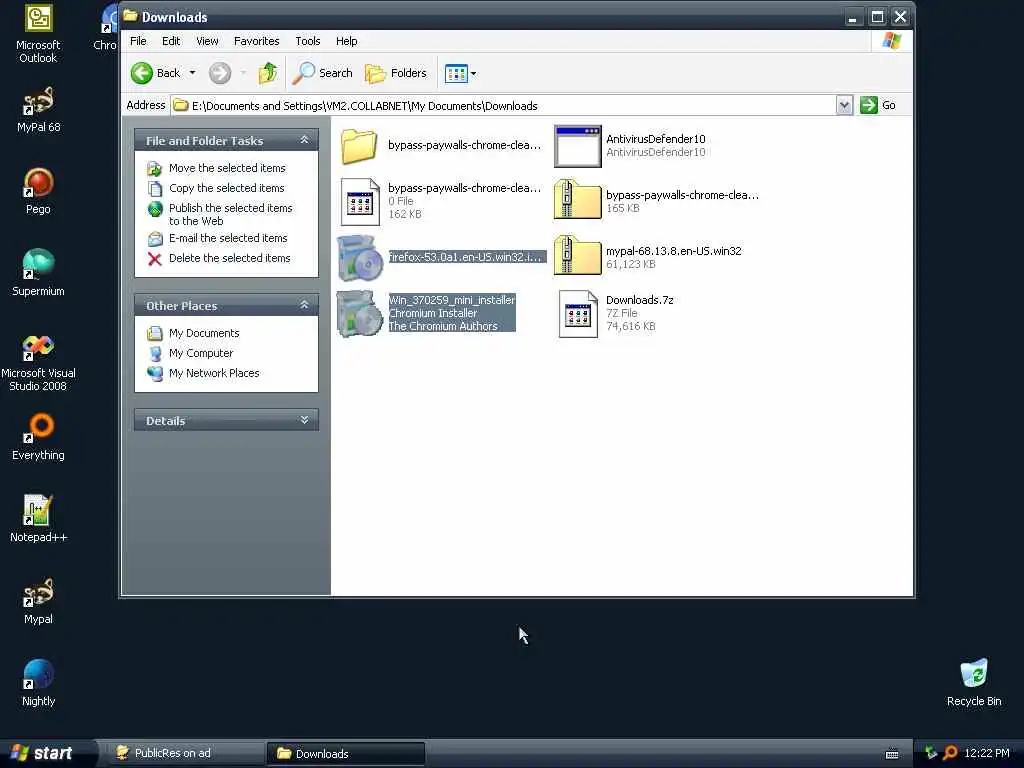1024x768 pixels.
Task: Click the tray search magnifier icon
Action: pyautogui.click(x=950, y=753)
